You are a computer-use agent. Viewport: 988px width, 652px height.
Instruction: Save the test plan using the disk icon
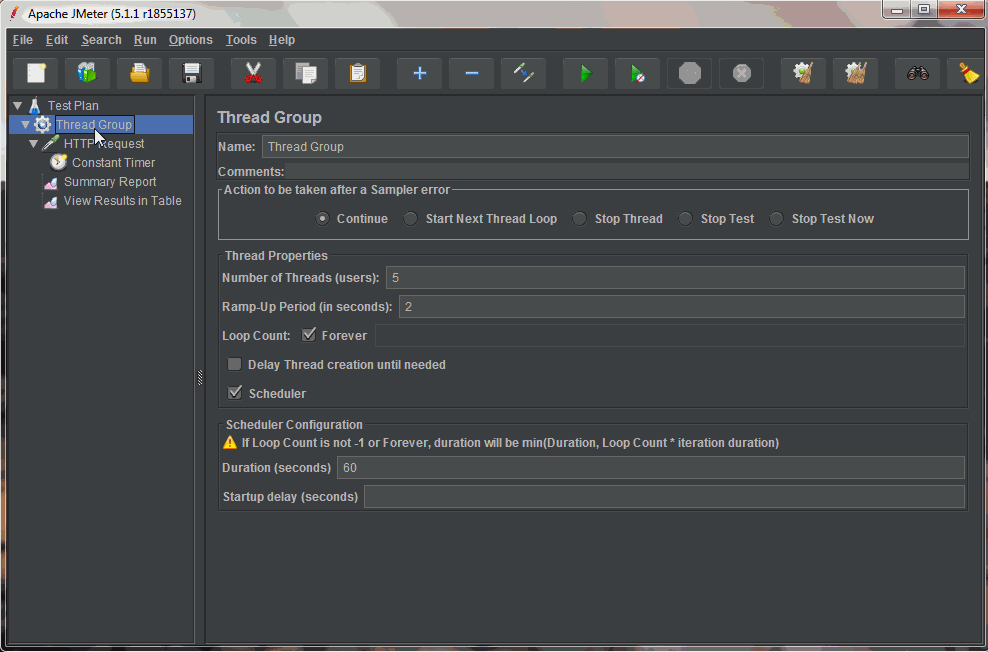[190, 72]
